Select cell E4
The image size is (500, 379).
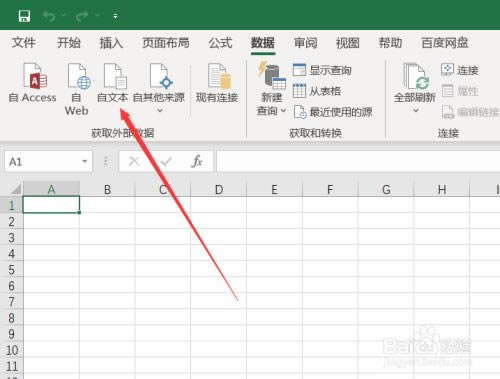pyautogui.click(x=274, y=253)
